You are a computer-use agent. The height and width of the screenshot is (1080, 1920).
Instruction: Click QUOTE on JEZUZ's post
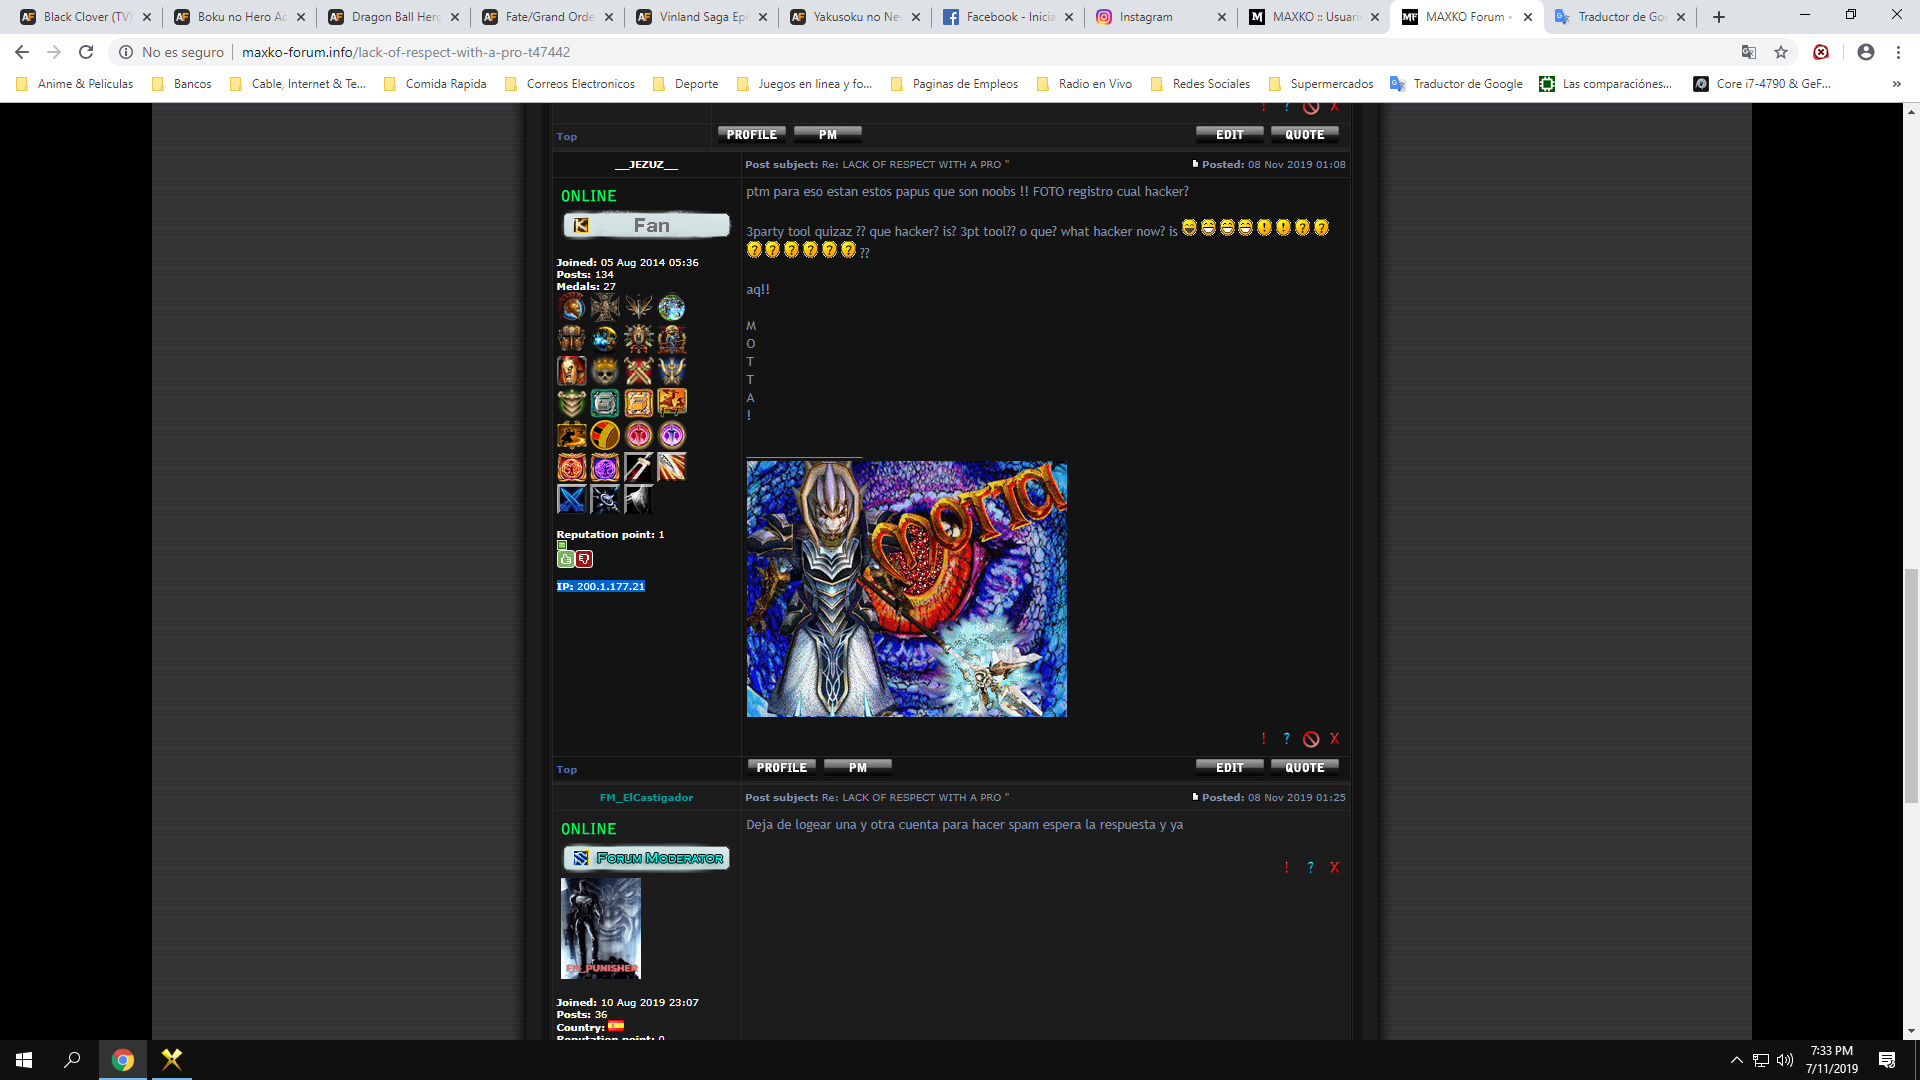(x=1304, y=768)
